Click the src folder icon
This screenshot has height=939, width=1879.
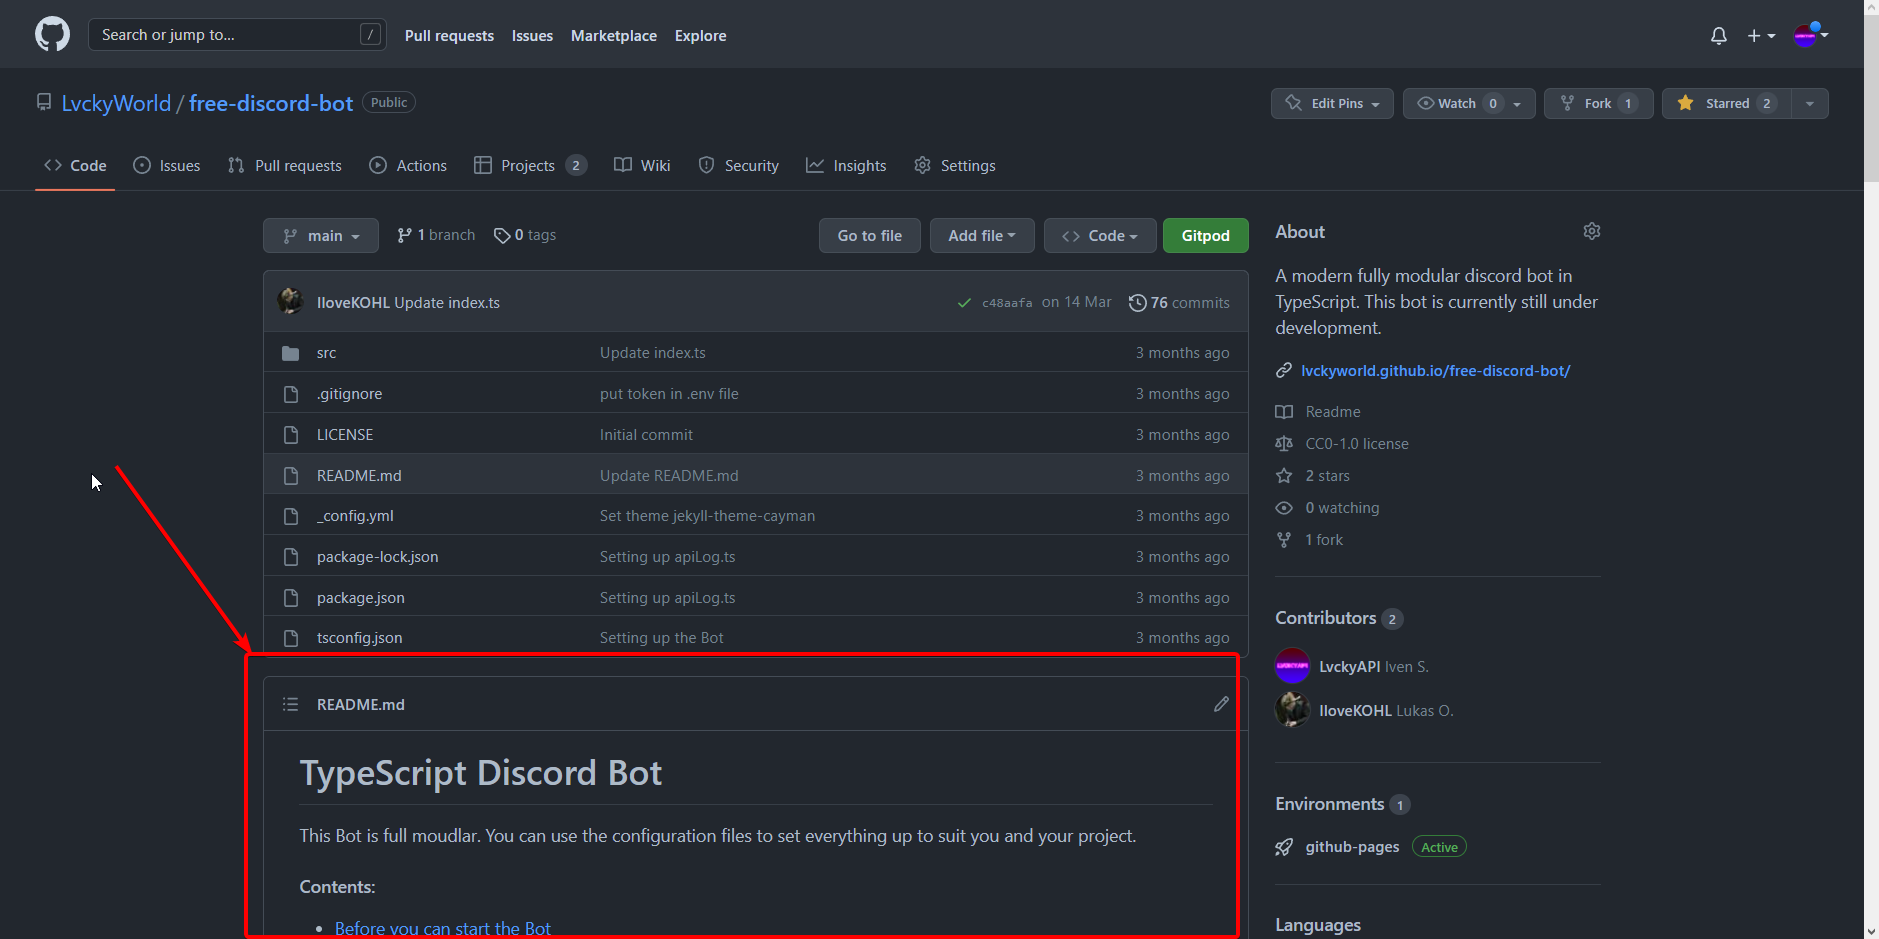coord(291,353)
